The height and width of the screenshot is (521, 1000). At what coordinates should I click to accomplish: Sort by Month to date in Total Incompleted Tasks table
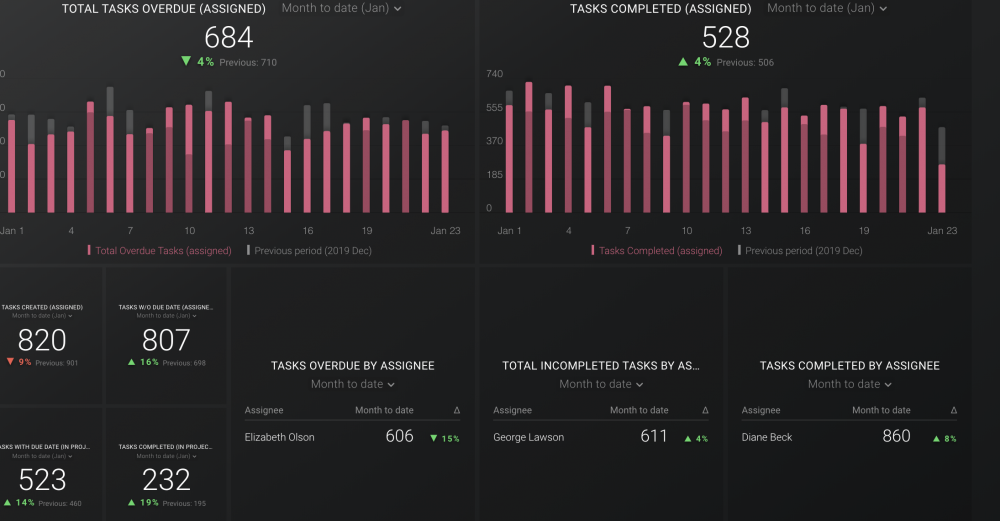point(639,410)
